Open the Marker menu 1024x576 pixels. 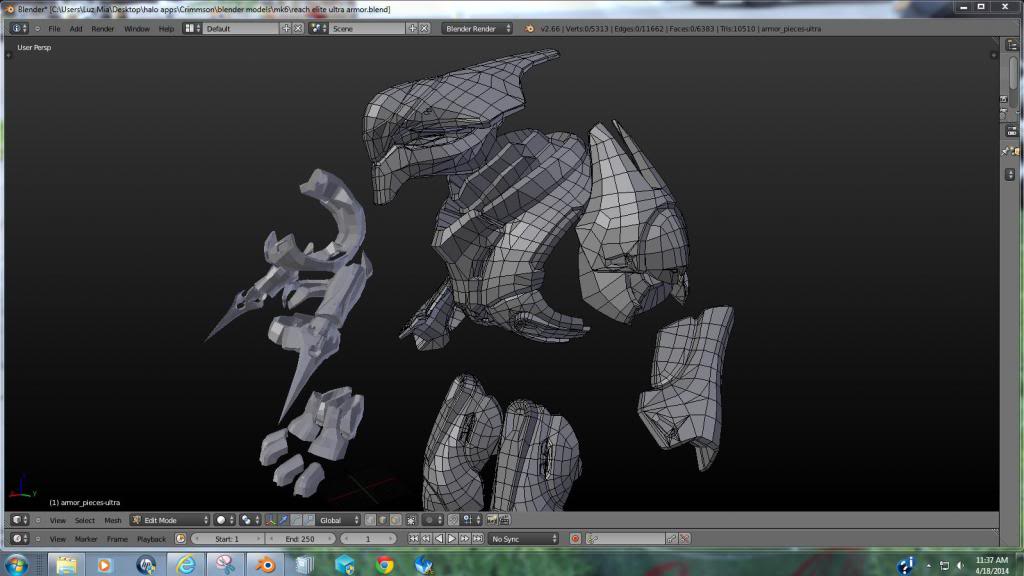[86, 539]
